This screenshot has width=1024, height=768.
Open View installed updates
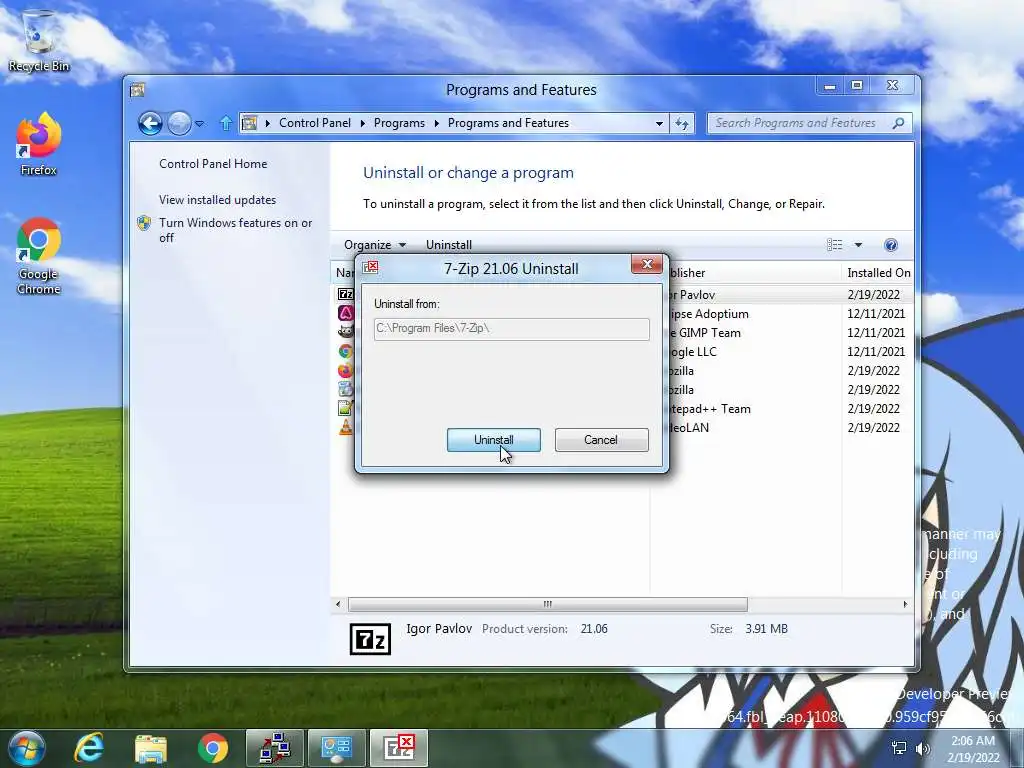[x=217, y=200]
